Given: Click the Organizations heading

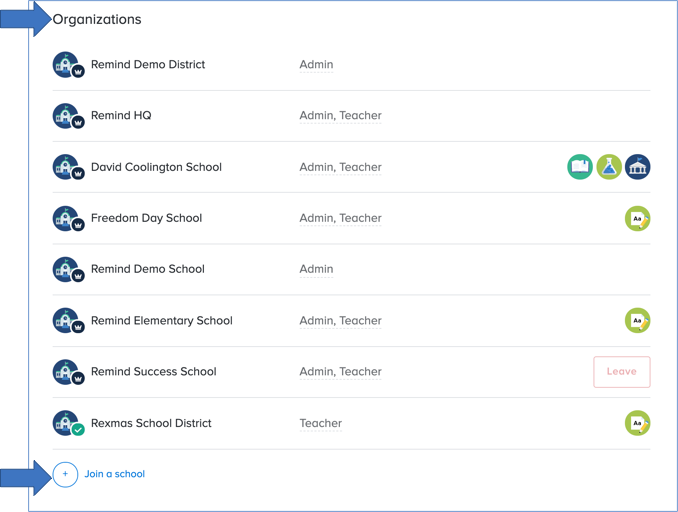Looking at the screenshot, I should (x=97, y=19).
